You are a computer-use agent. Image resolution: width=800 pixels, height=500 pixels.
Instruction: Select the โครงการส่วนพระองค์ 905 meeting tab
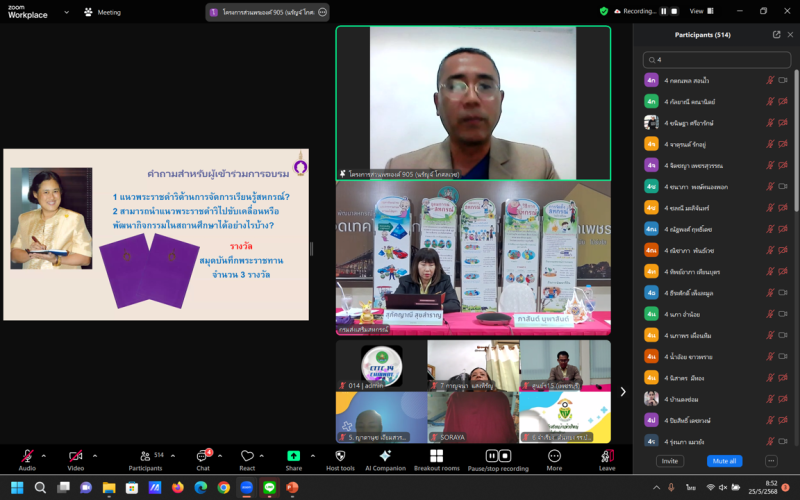tap(267, 12)
